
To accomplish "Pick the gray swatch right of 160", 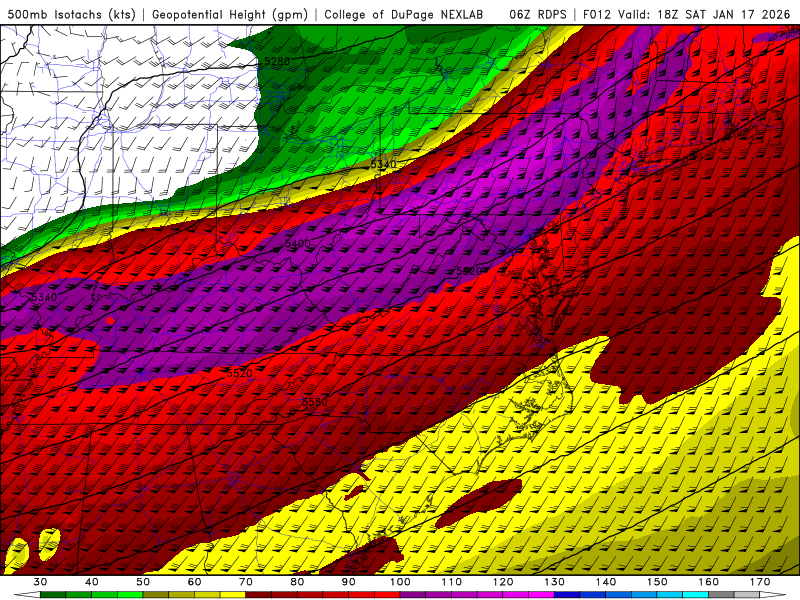I will click(721, 595).
